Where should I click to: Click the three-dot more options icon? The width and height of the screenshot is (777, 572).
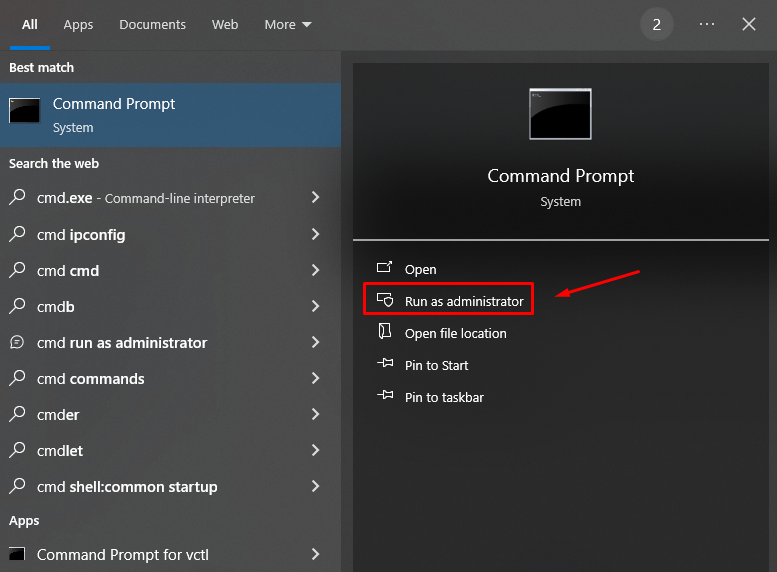point(707,24)
